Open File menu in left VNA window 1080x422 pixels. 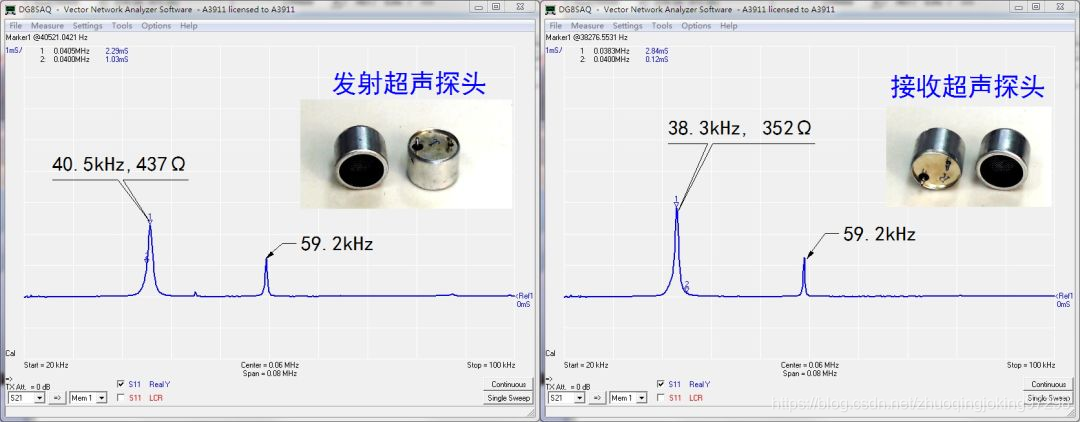(16, 25)
